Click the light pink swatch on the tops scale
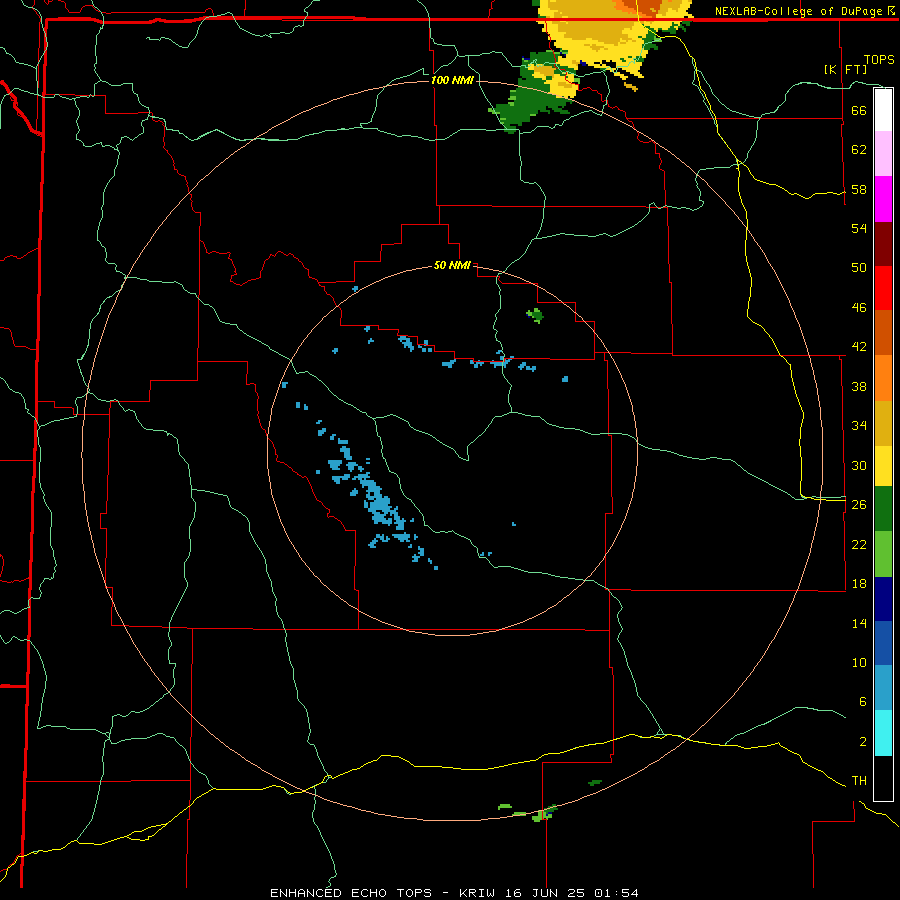The image size is (900, 900). pyautogui.click(x=883, y=154)
